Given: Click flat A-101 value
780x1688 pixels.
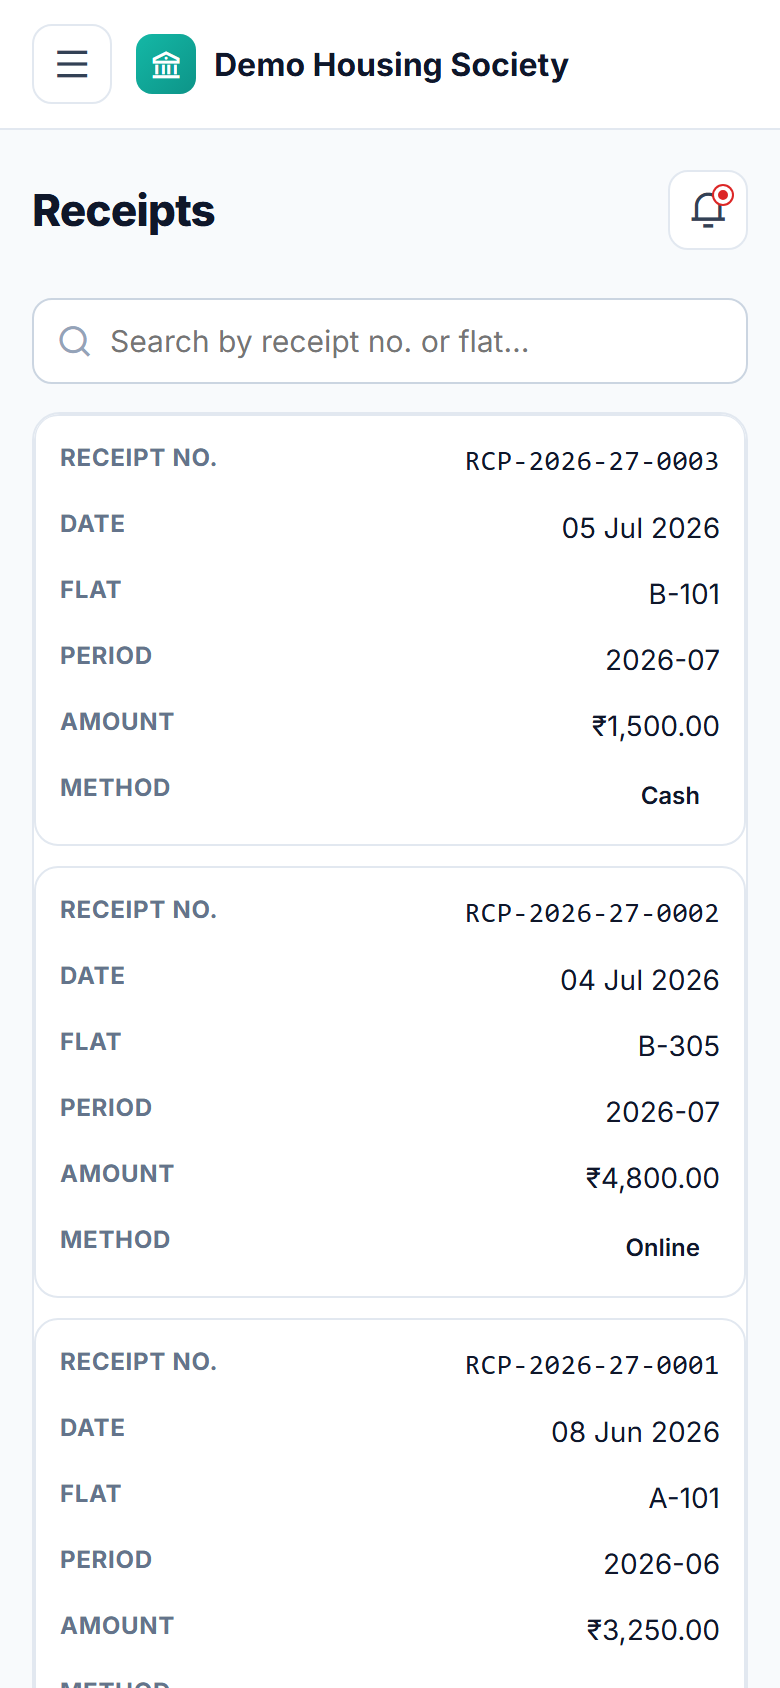Looking at the screenshot, I should 684,1498.
